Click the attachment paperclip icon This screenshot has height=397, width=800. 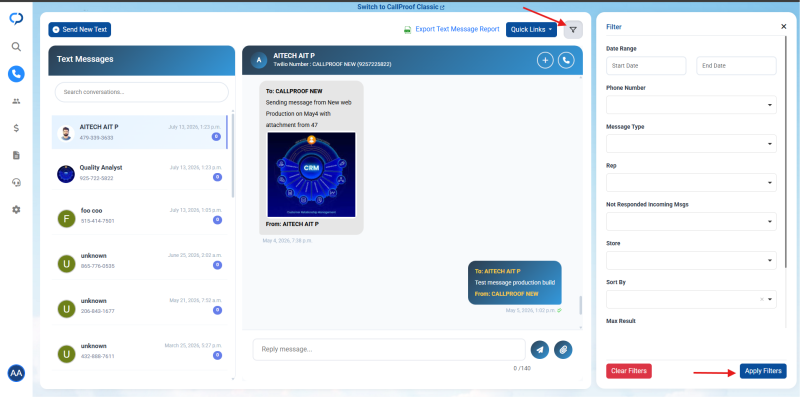coord(563,350)
